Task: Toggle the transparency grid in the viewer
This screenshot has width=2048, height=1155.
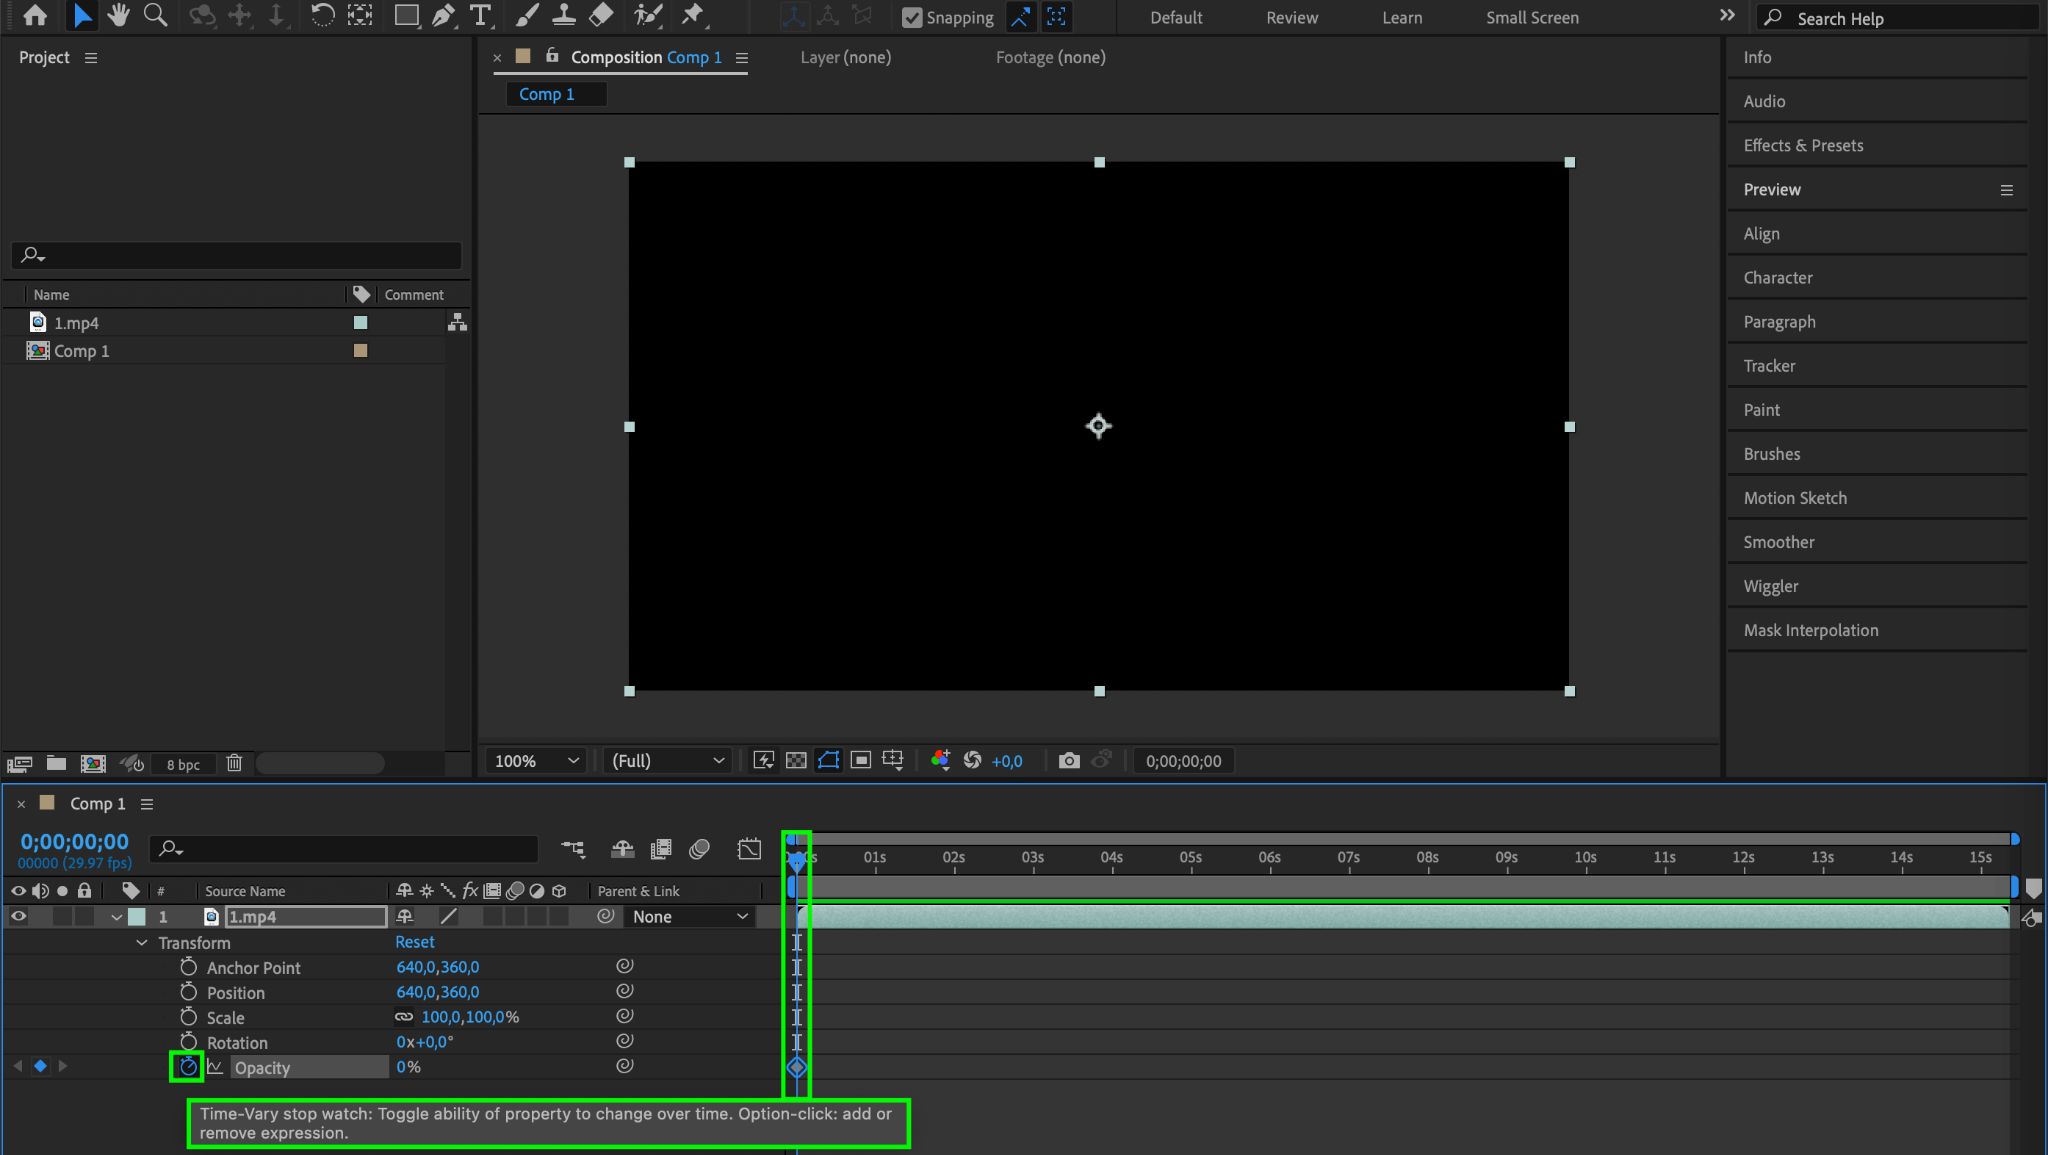Action: [x=796, y=761]
